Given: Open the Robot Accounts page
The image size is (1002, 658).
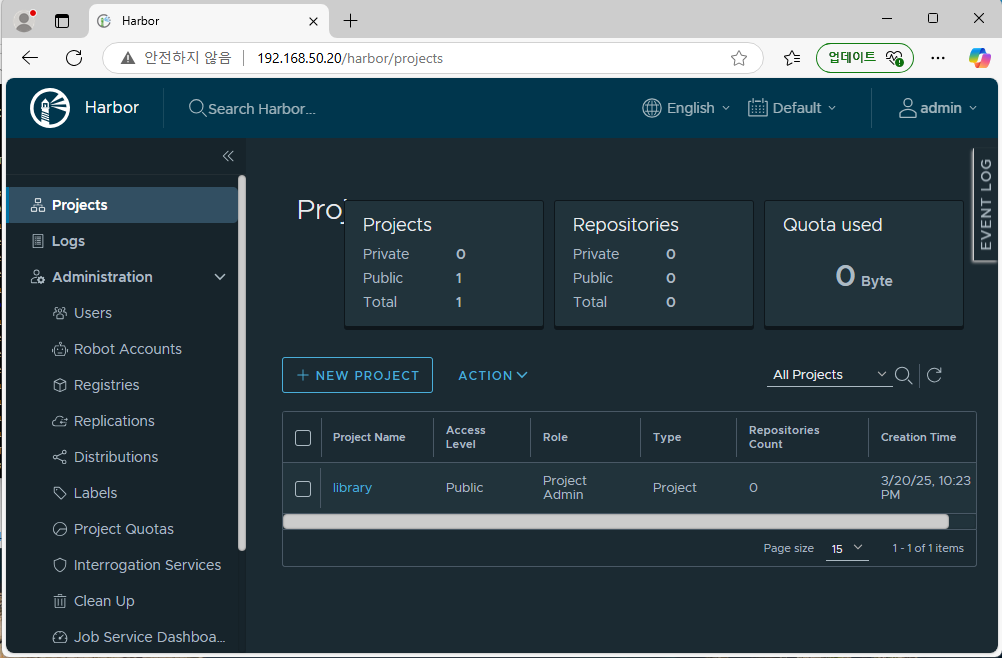Looking at the screenshot, I should 127,349.
